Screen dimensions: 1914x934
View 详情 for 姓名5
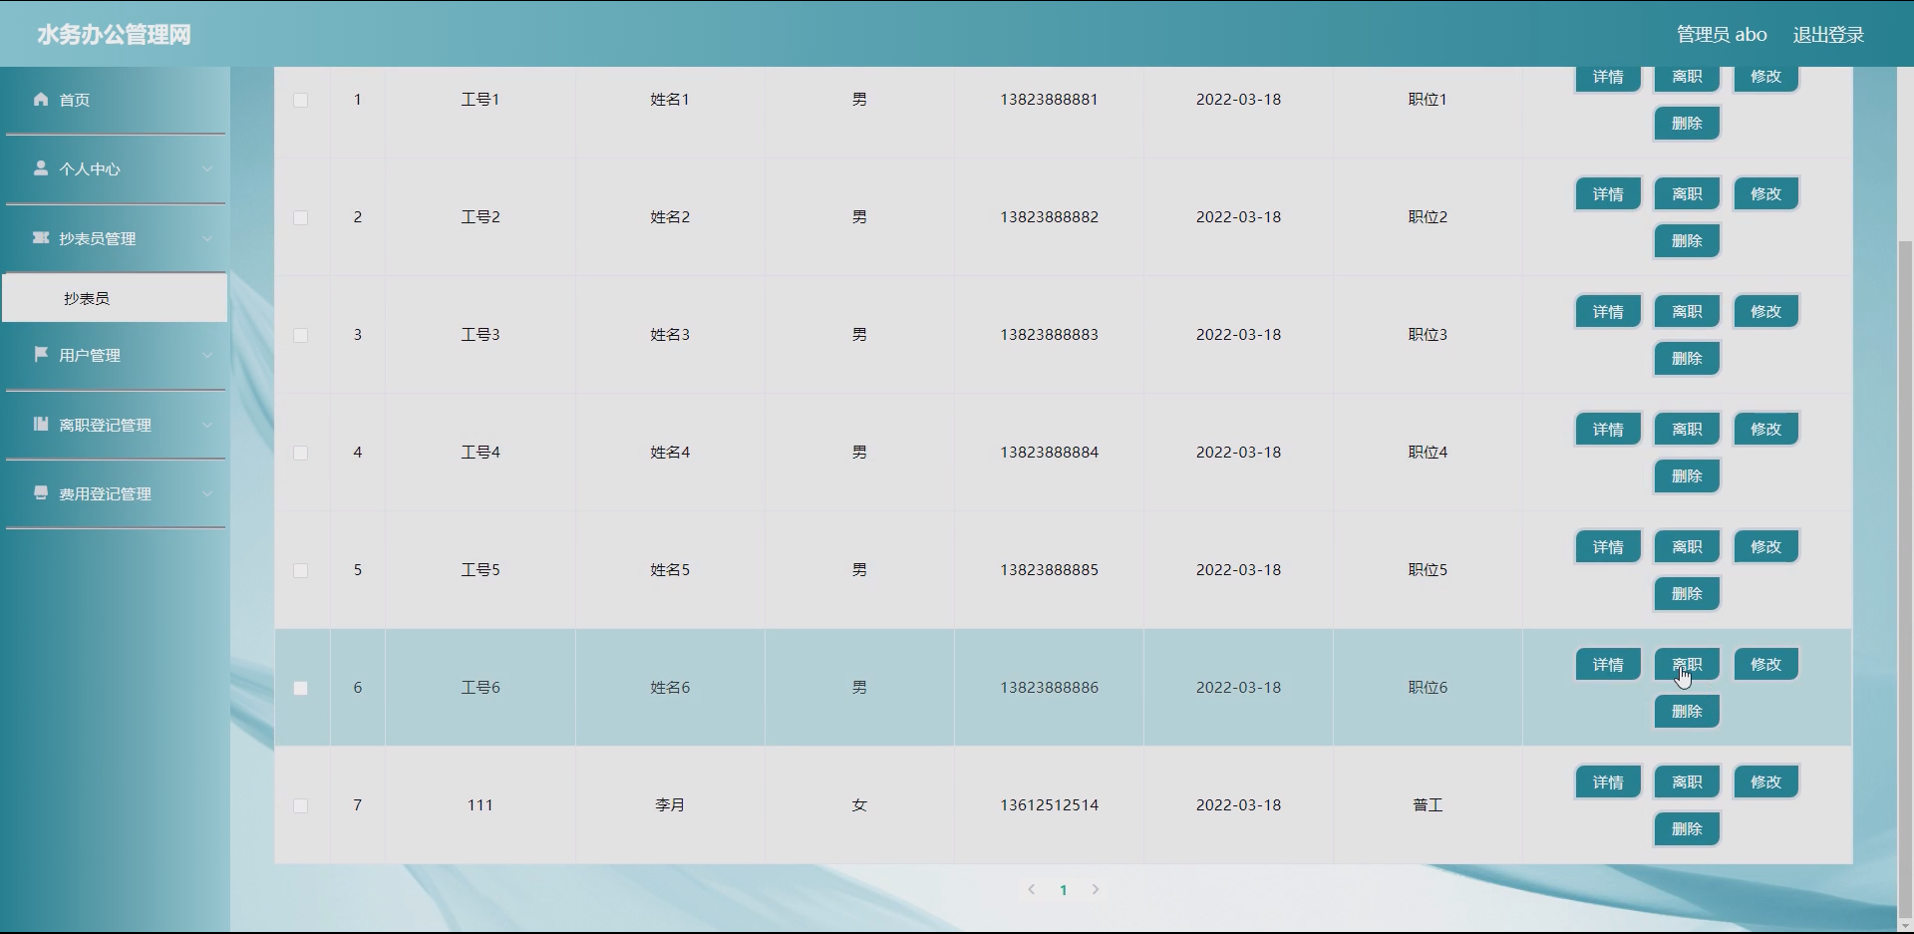pyautogui.click(x=1608, y=547)
